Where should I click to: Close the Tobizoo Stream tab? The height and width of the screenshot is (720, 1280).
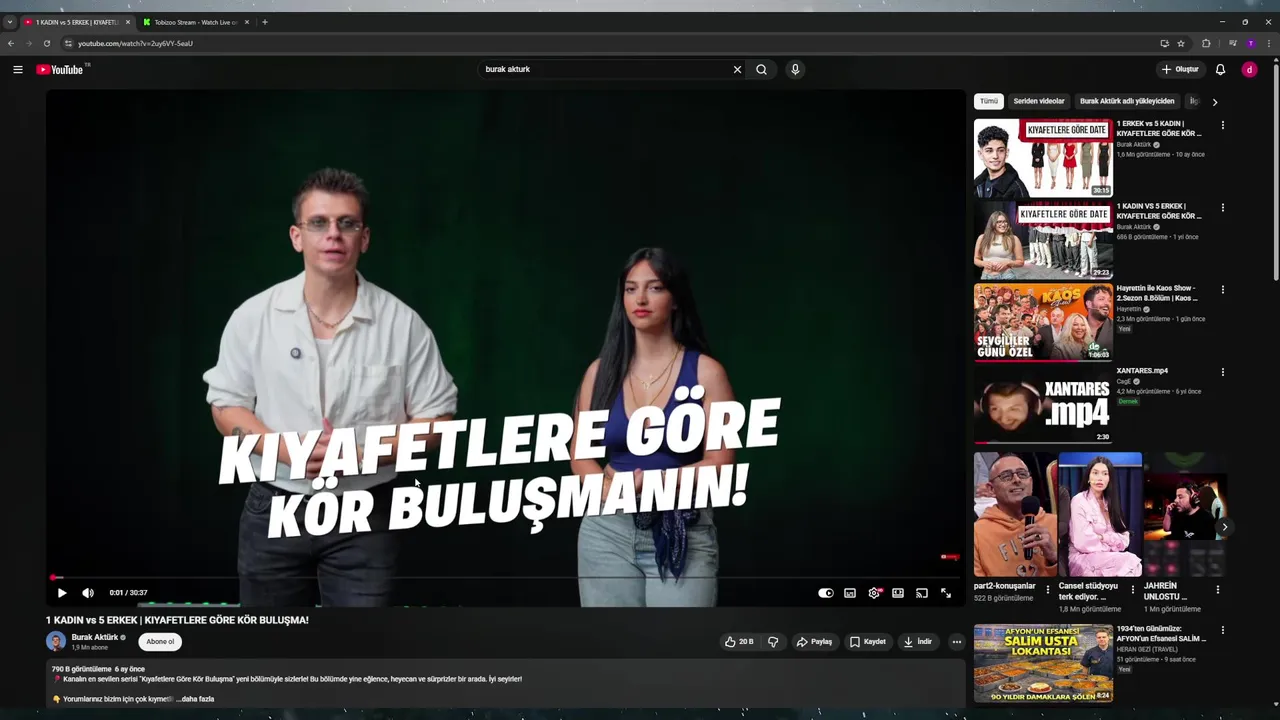(247, 22)
